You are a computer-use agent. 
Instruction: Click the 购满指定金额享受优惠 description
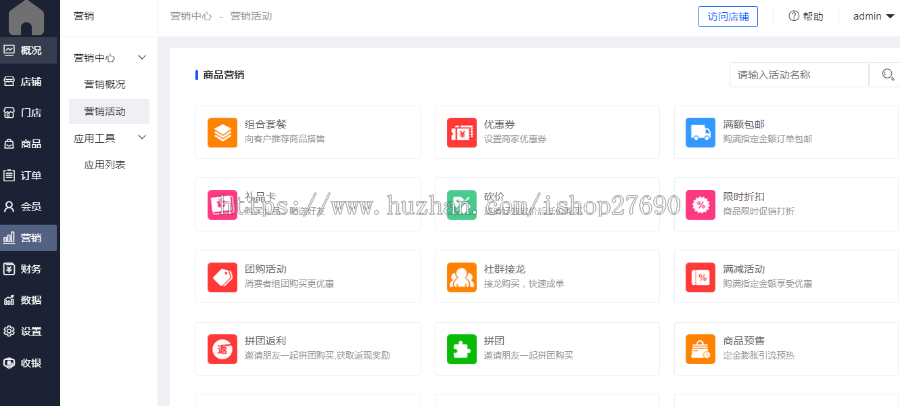point(767,284)
